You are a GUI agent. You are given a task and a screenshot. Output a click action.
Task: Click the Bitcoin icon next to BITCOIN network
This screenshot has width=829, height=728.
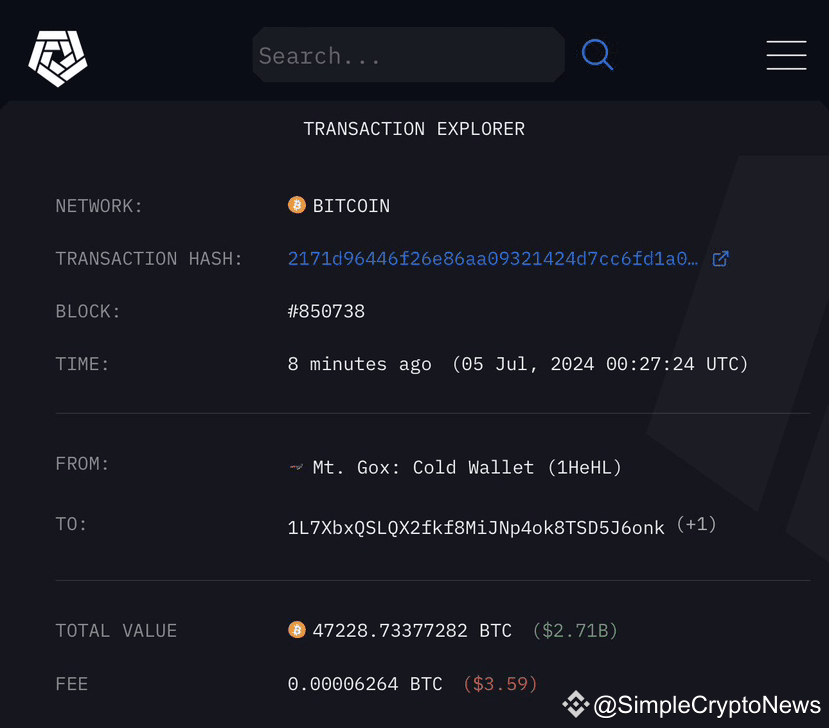(x=297, y=206)
